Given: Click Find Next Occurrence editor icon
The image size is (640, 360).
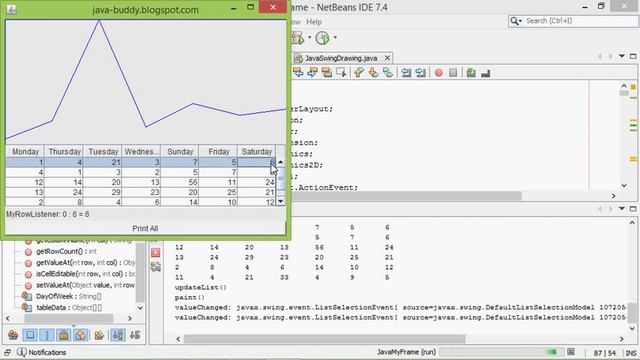Looking at the screenshot, I should point(313,73).
